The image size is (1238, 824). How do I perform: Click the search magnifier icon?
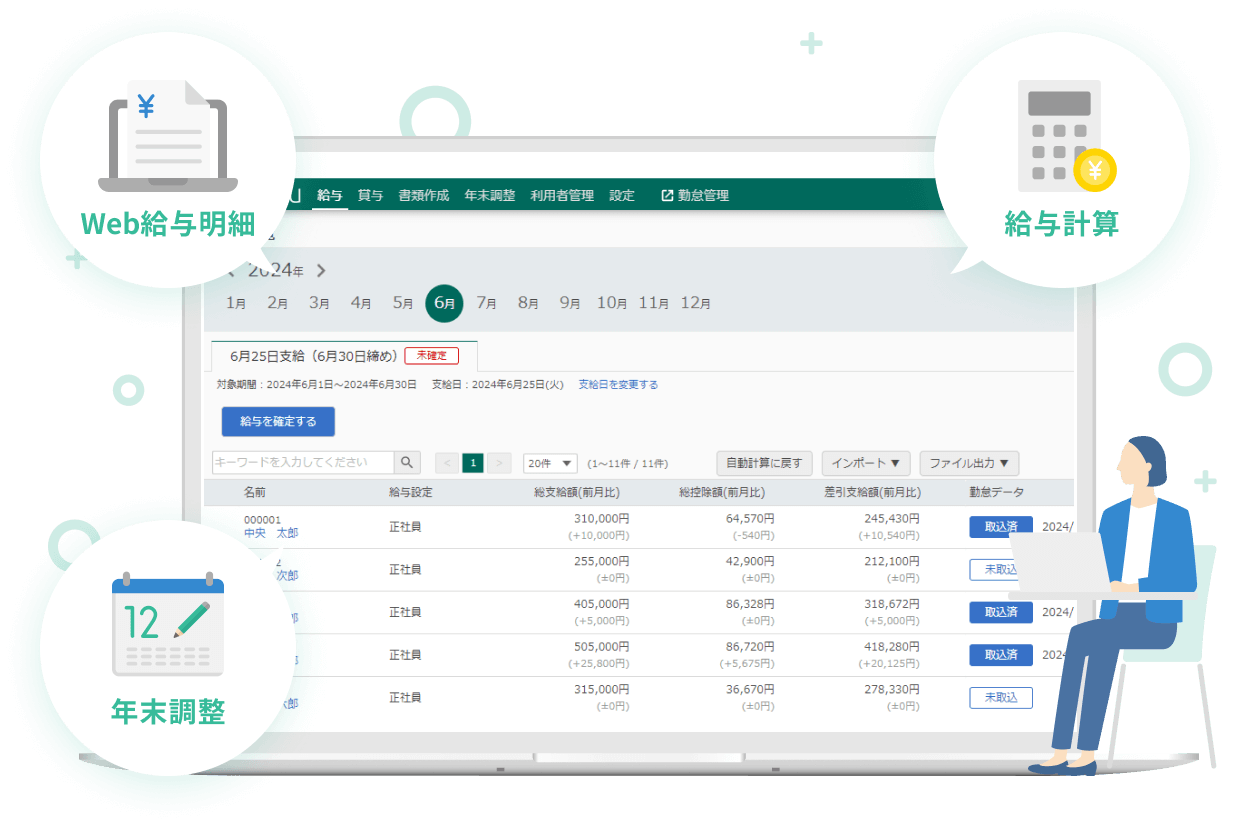coord(407,463)
